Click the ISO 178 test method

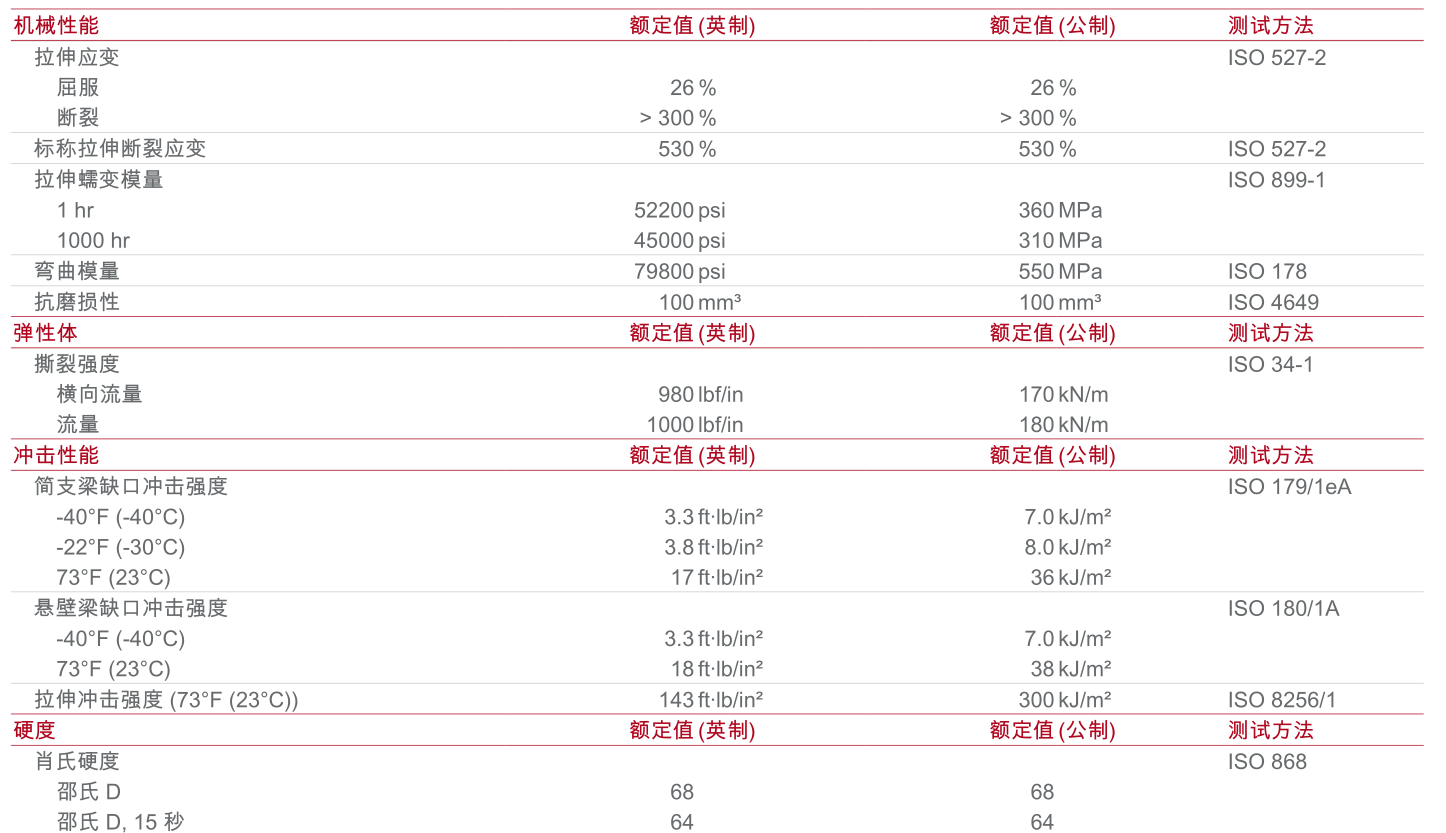point(1267,271)
